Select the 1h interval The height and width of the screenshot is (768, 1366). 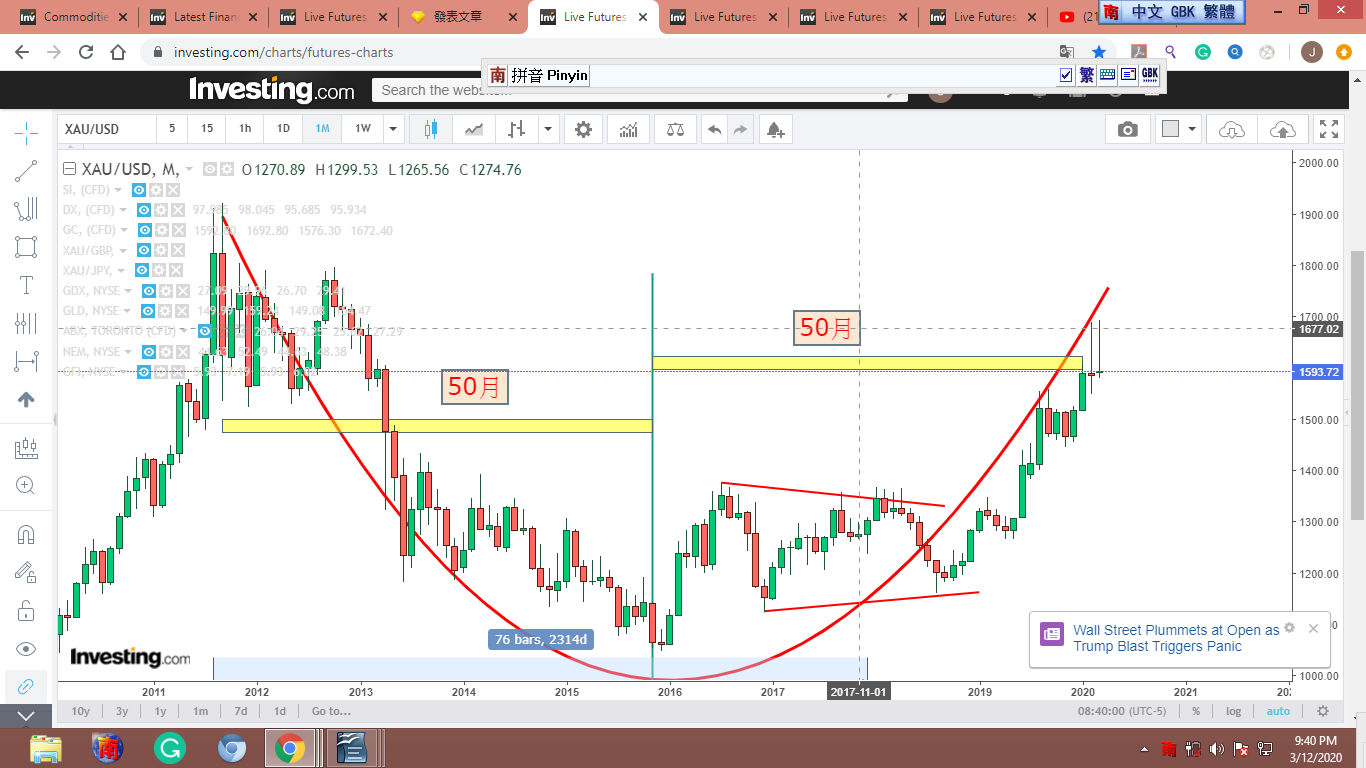click(x=245, y=129)
